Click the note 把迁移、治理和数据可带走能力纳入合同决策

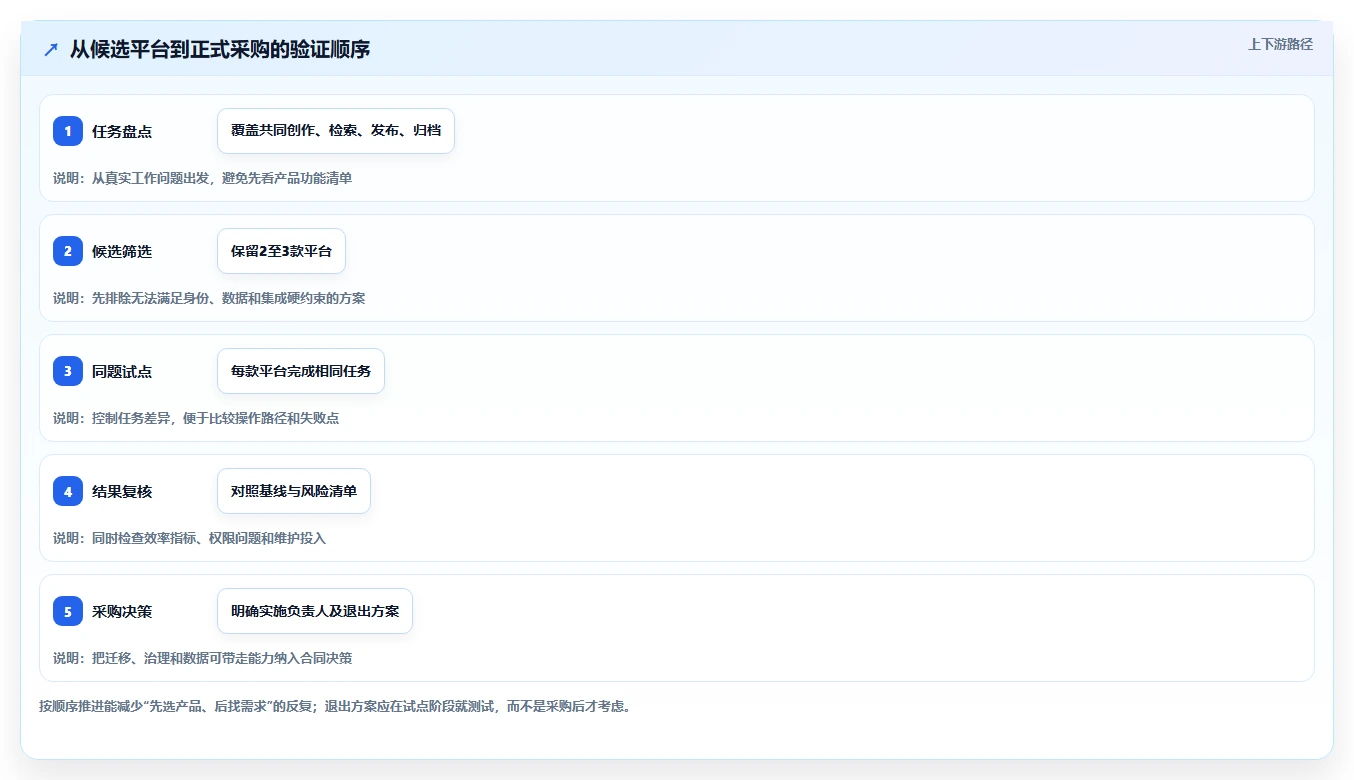coord(222,658)
